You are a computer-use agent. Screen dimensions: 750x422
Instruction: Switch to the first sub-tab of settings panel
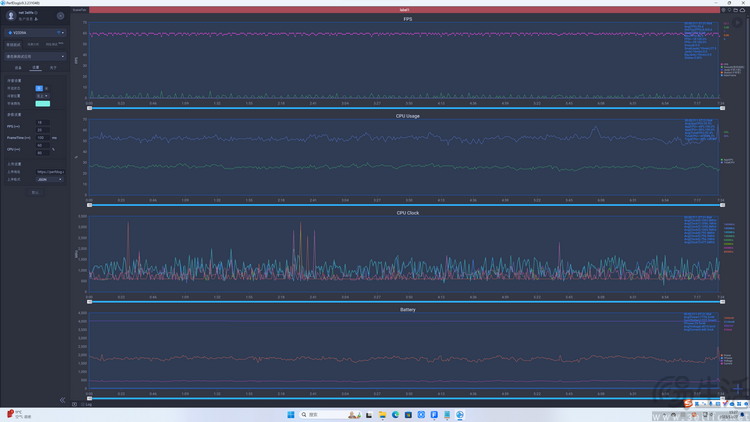click(x=18, y=67)
